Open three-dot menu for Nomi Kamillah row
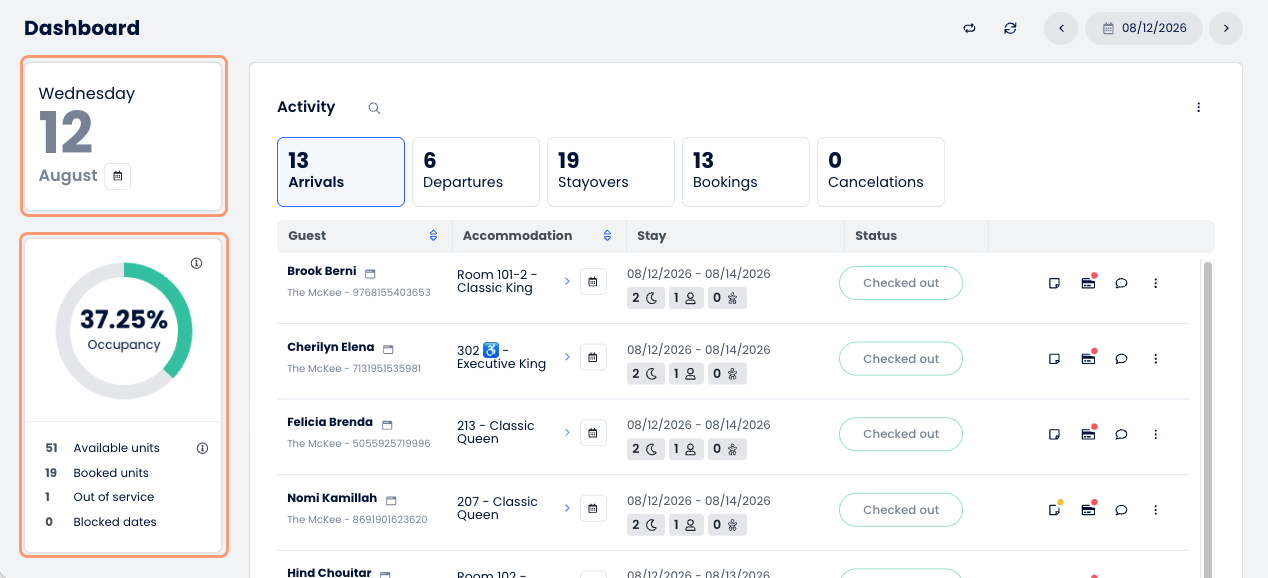Image resolution: width=1268 pixels, height=578 pixels. tap(1155, 510)
